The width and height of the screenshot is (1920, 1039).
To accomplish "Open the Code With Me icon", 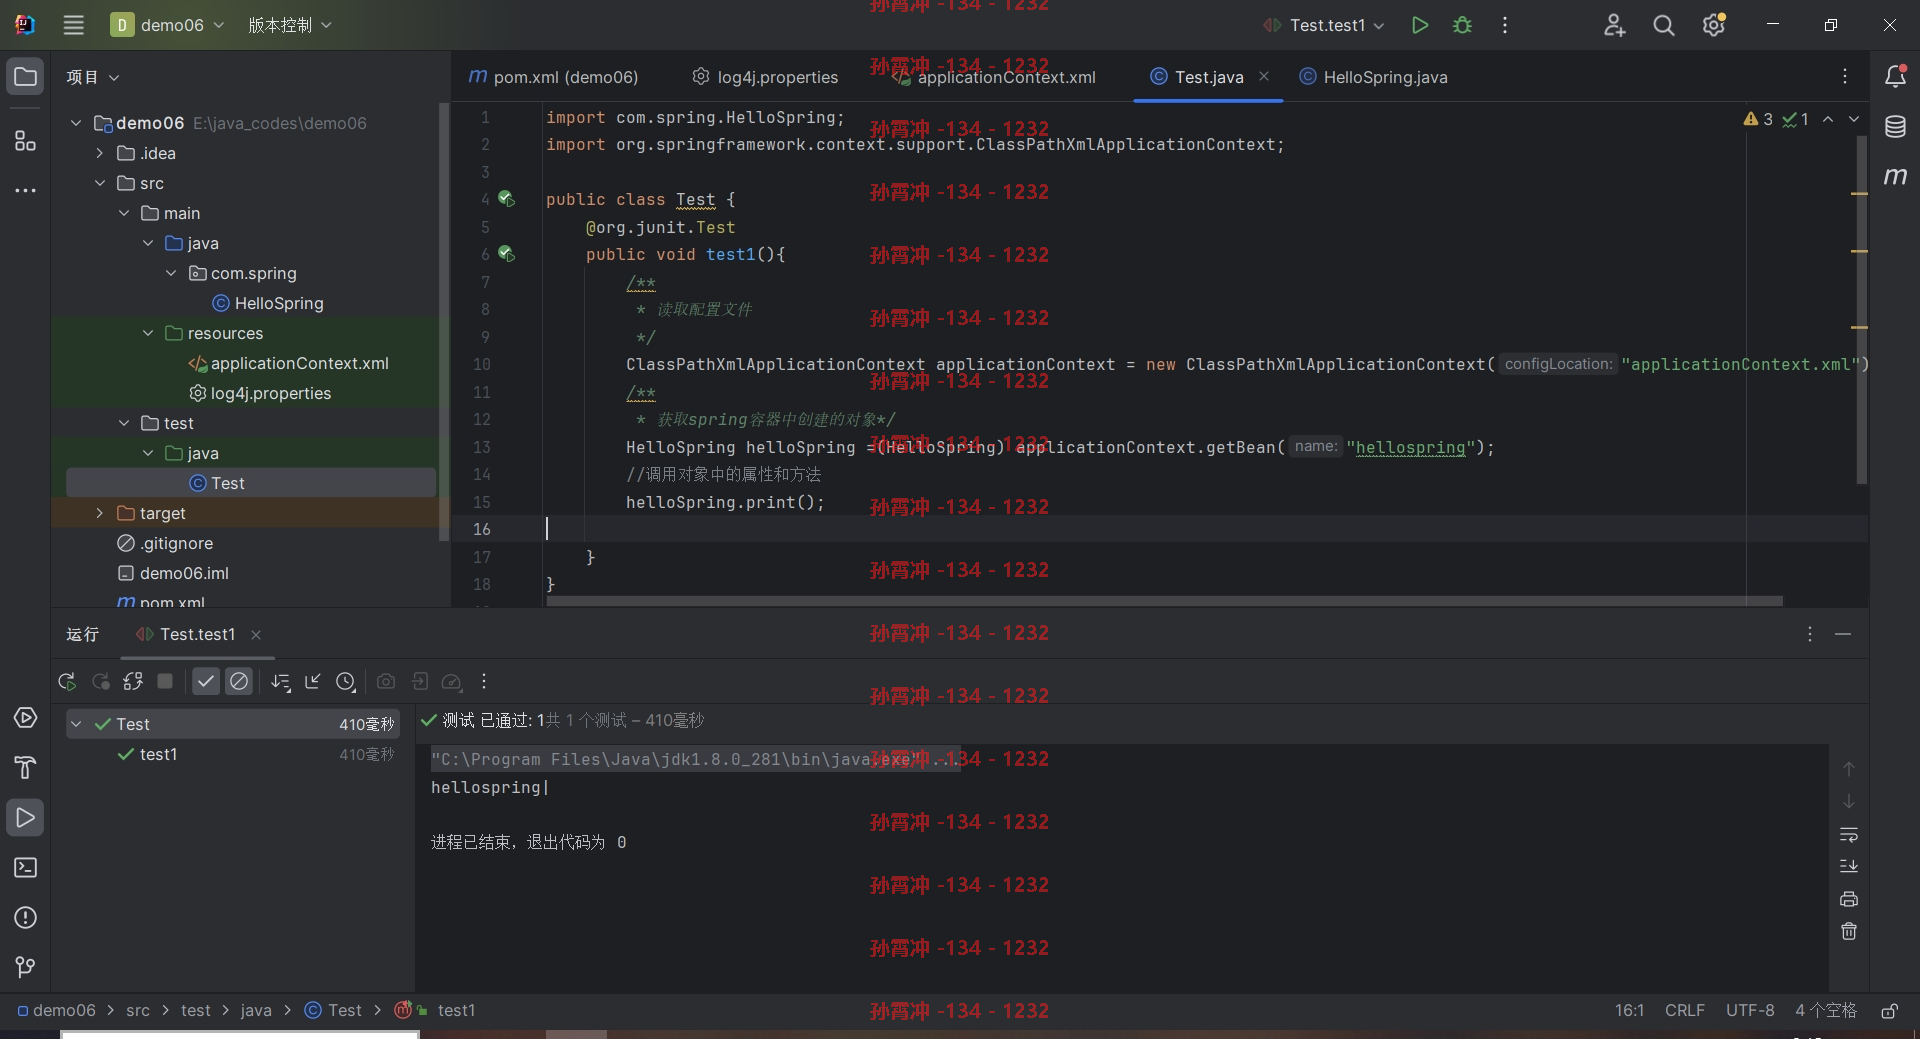I will pyautogui.click(x=1614, y=25).
